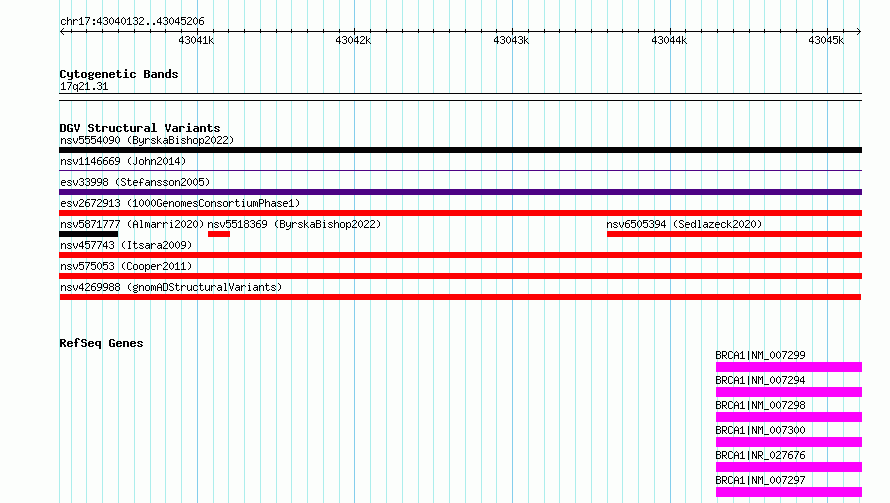This screenshot has width=890, height=503.
Task: Open the DGV Structural Variants track title
Action: click(x=140, y=128)
